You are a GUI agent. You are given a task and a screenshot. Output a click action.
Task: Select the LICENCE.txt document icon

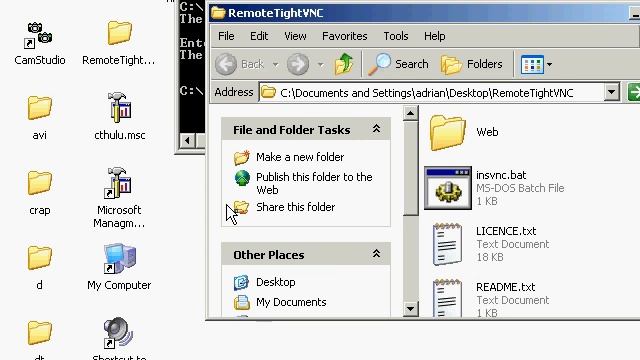click(447, 244)
